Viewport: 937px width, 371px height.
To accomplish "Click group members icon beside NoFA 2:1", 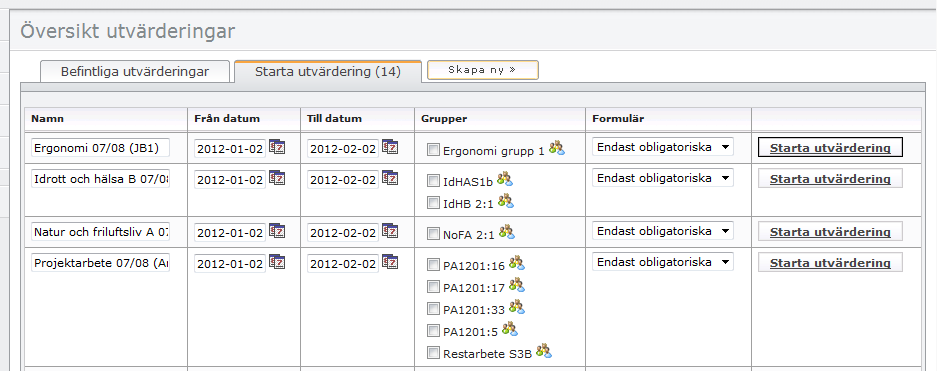I will tap(507, 231).
